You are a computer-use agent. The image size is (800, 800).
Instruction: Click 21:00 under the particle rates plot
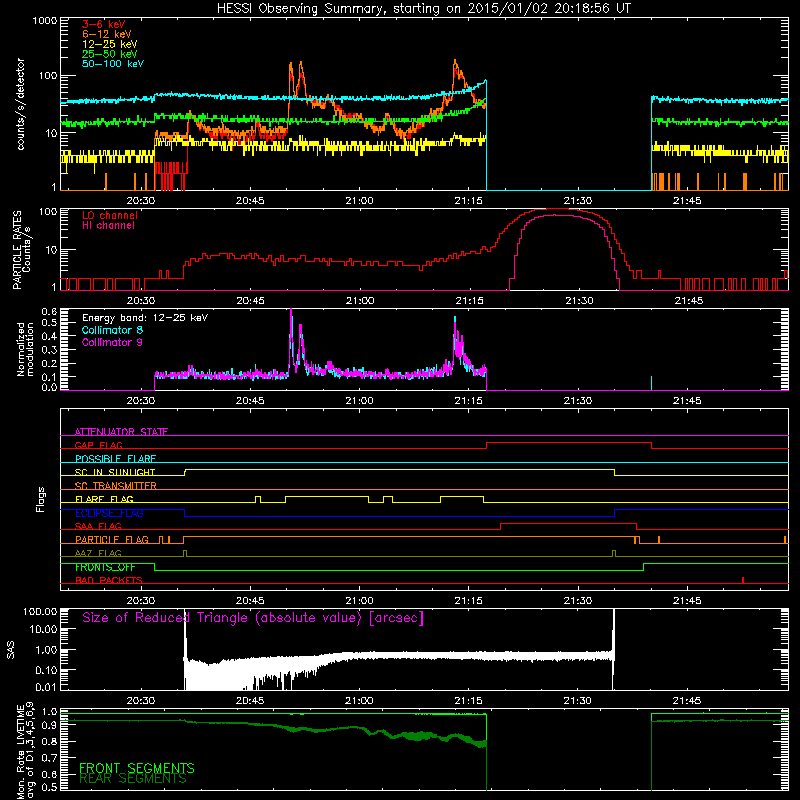[360, 301]
